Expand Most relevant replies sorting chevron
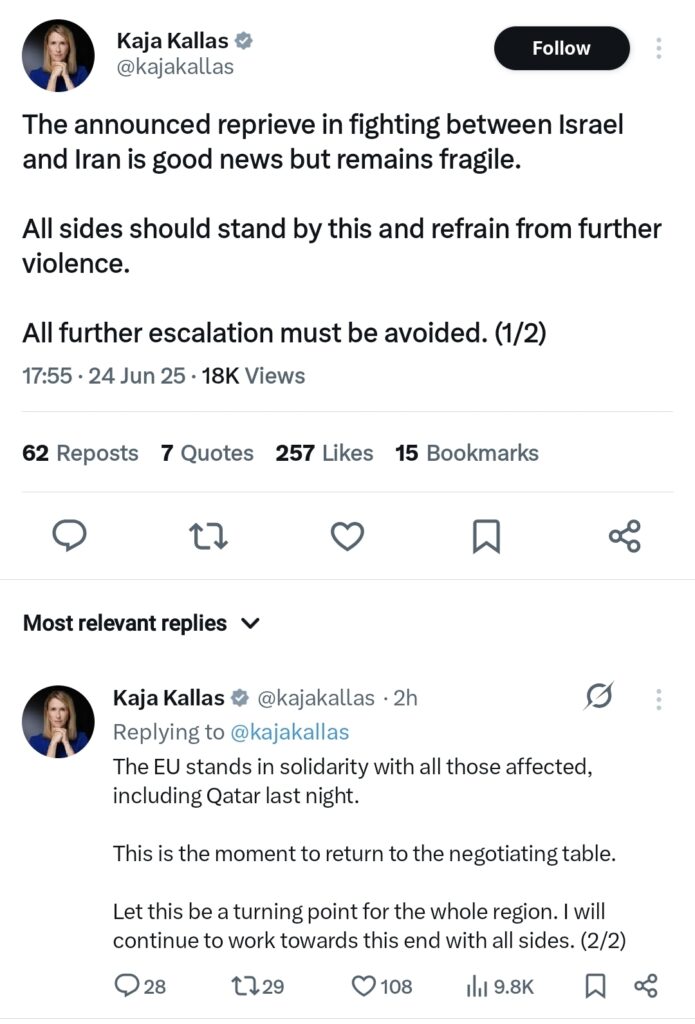Viewport: 695px width, 1024px height. click(250, 624)
